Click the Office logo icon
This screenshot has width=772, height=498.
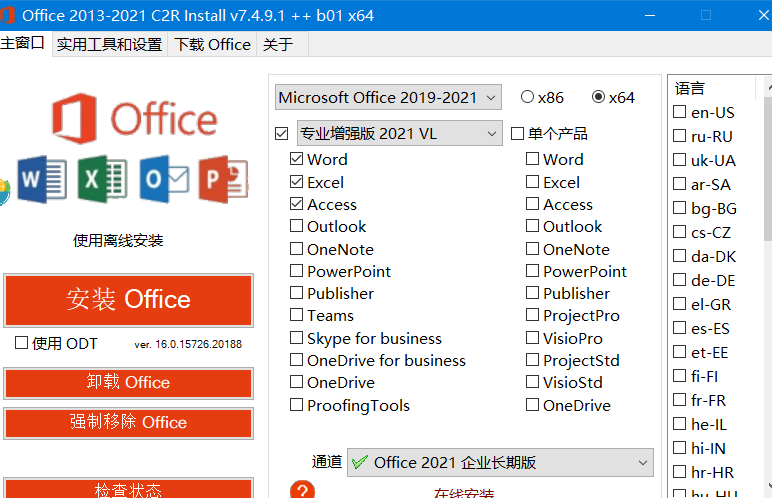[74, 118]
